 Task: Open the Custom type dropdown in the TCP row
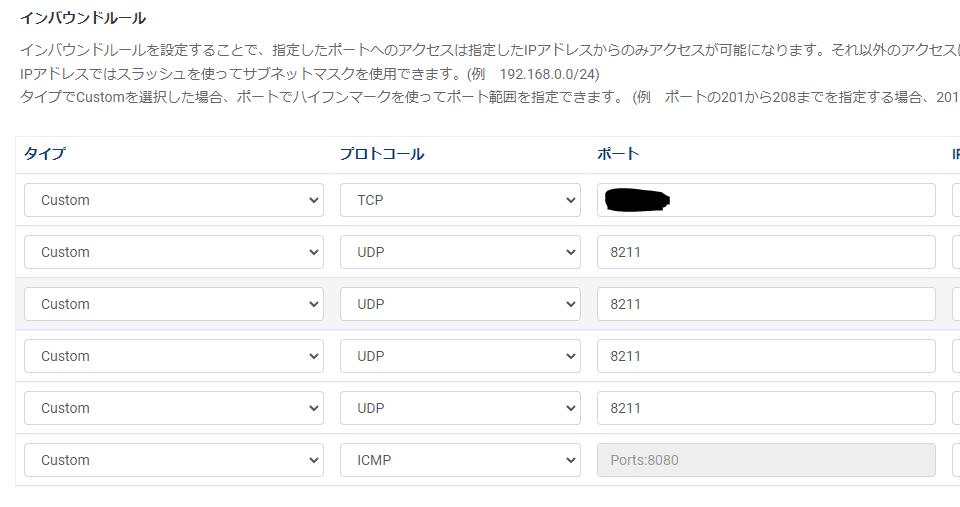click(x=174, y=200)
